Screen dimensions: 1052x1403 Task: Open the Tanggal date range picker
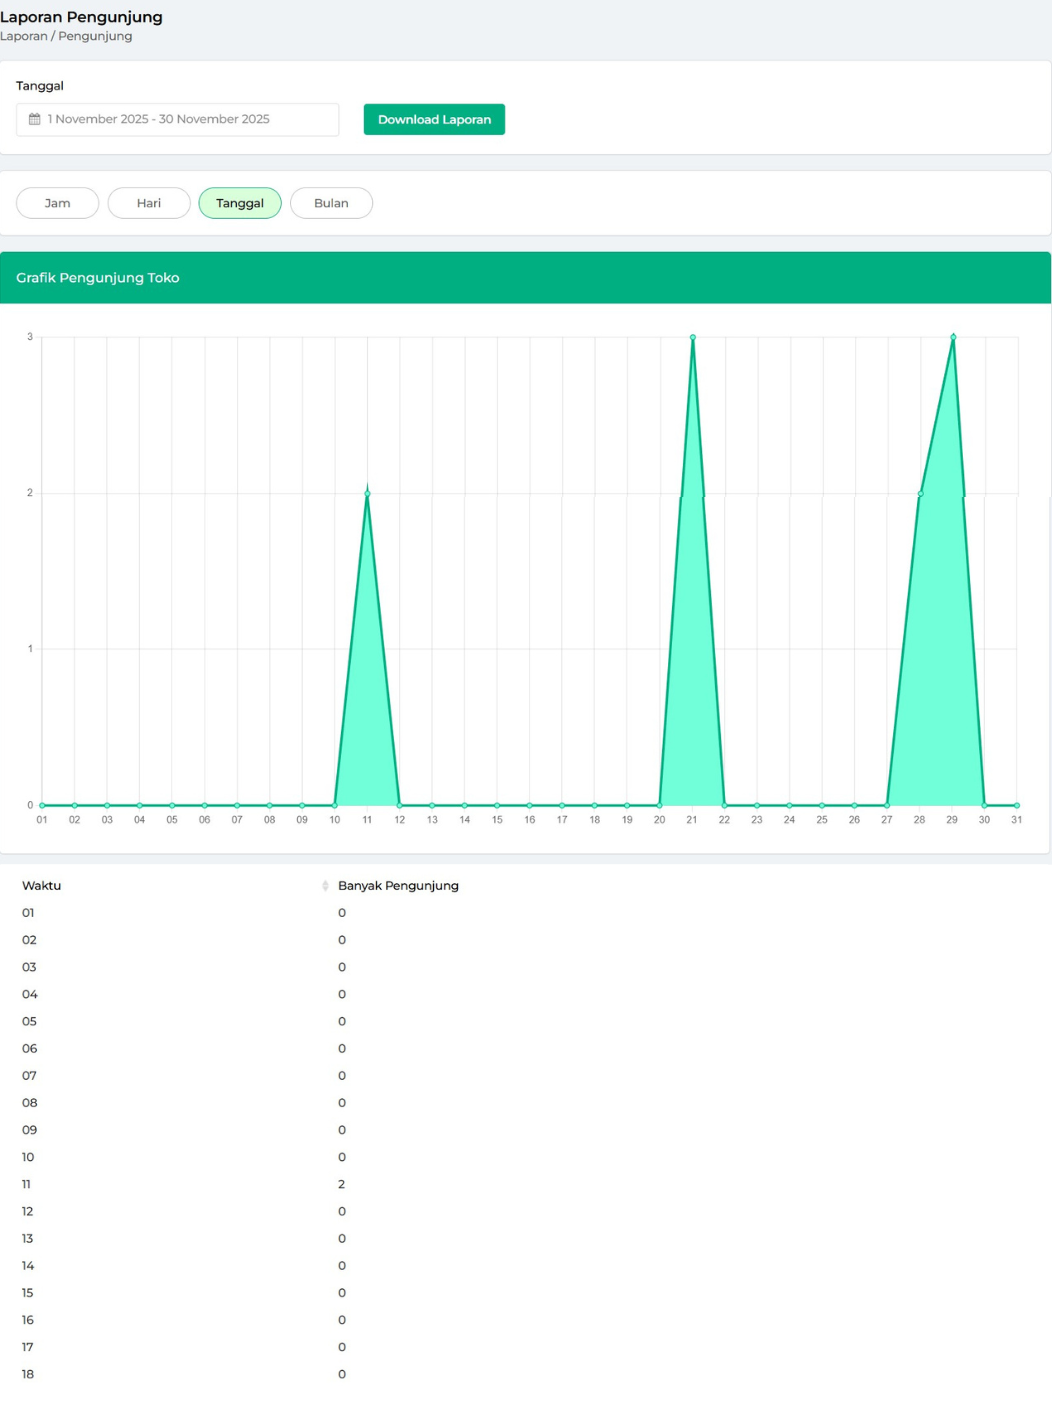point(177,119)
